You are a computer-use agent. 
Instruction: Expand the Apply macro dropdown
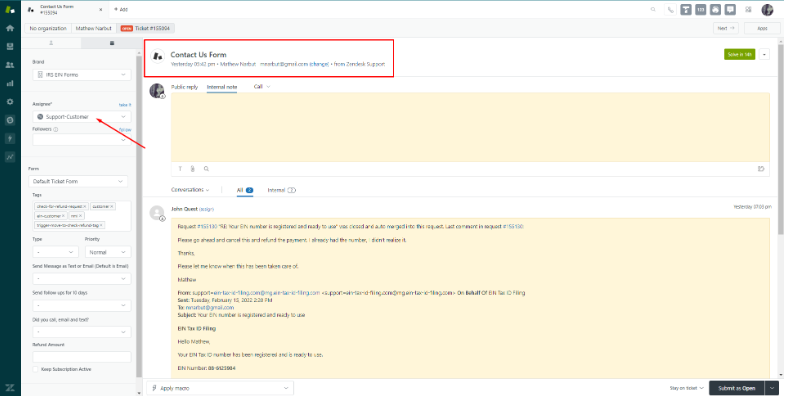click(220, 388)
